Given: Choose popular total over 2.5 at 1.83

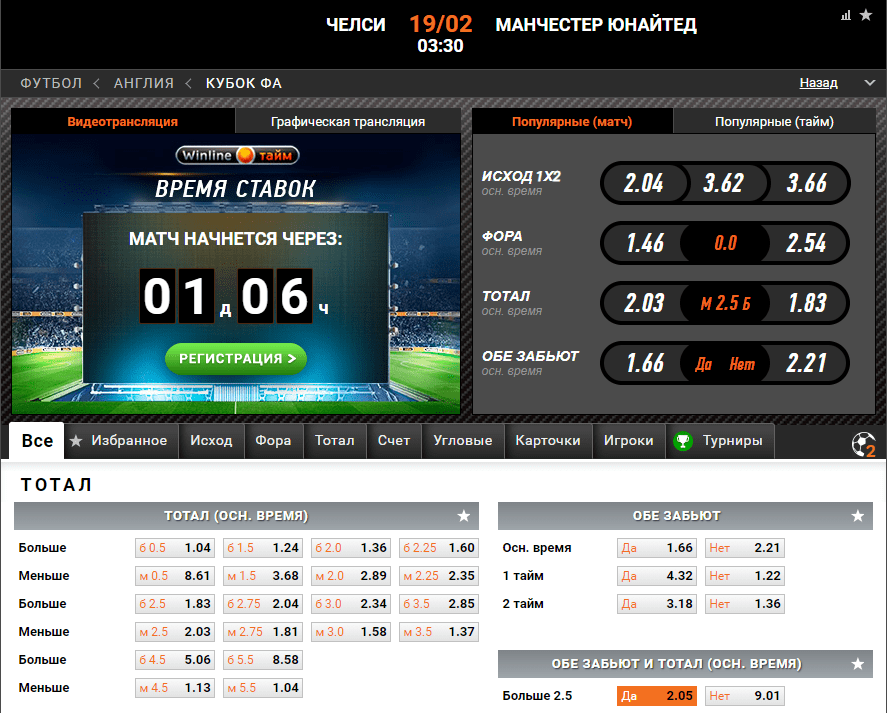Looking at the screenshot, I should click(x=807, y=303).
